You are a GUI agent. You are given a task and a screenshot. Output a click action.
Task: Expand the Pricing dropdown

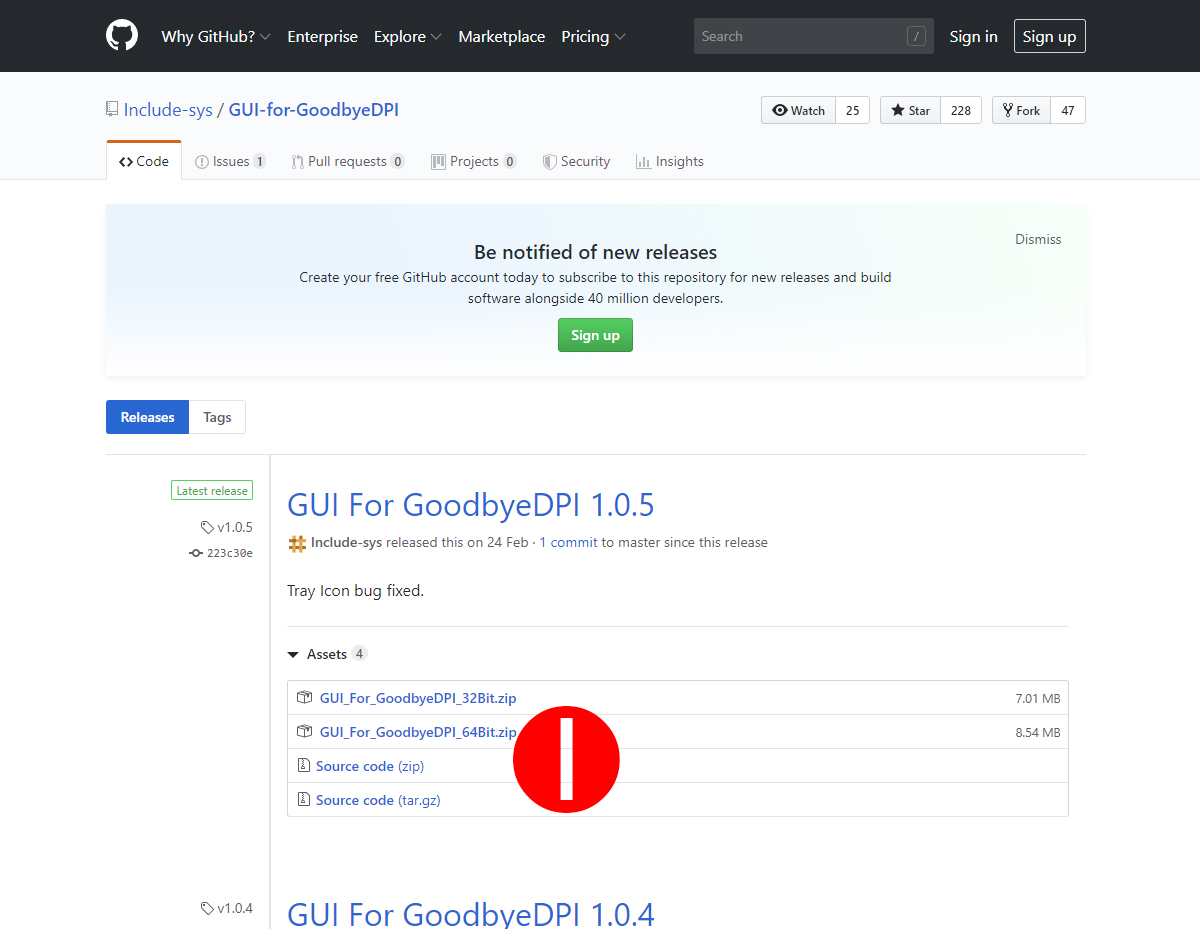594,36
